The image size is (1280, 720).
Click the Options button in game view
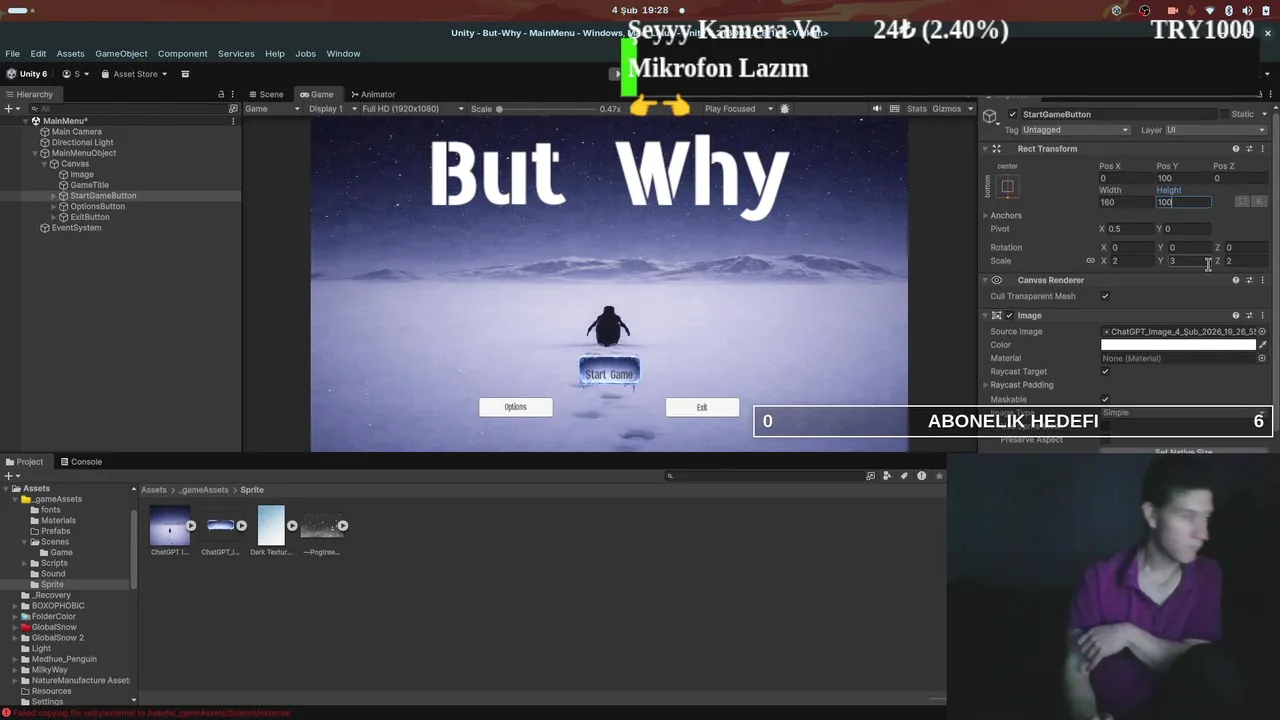[515, 407]
